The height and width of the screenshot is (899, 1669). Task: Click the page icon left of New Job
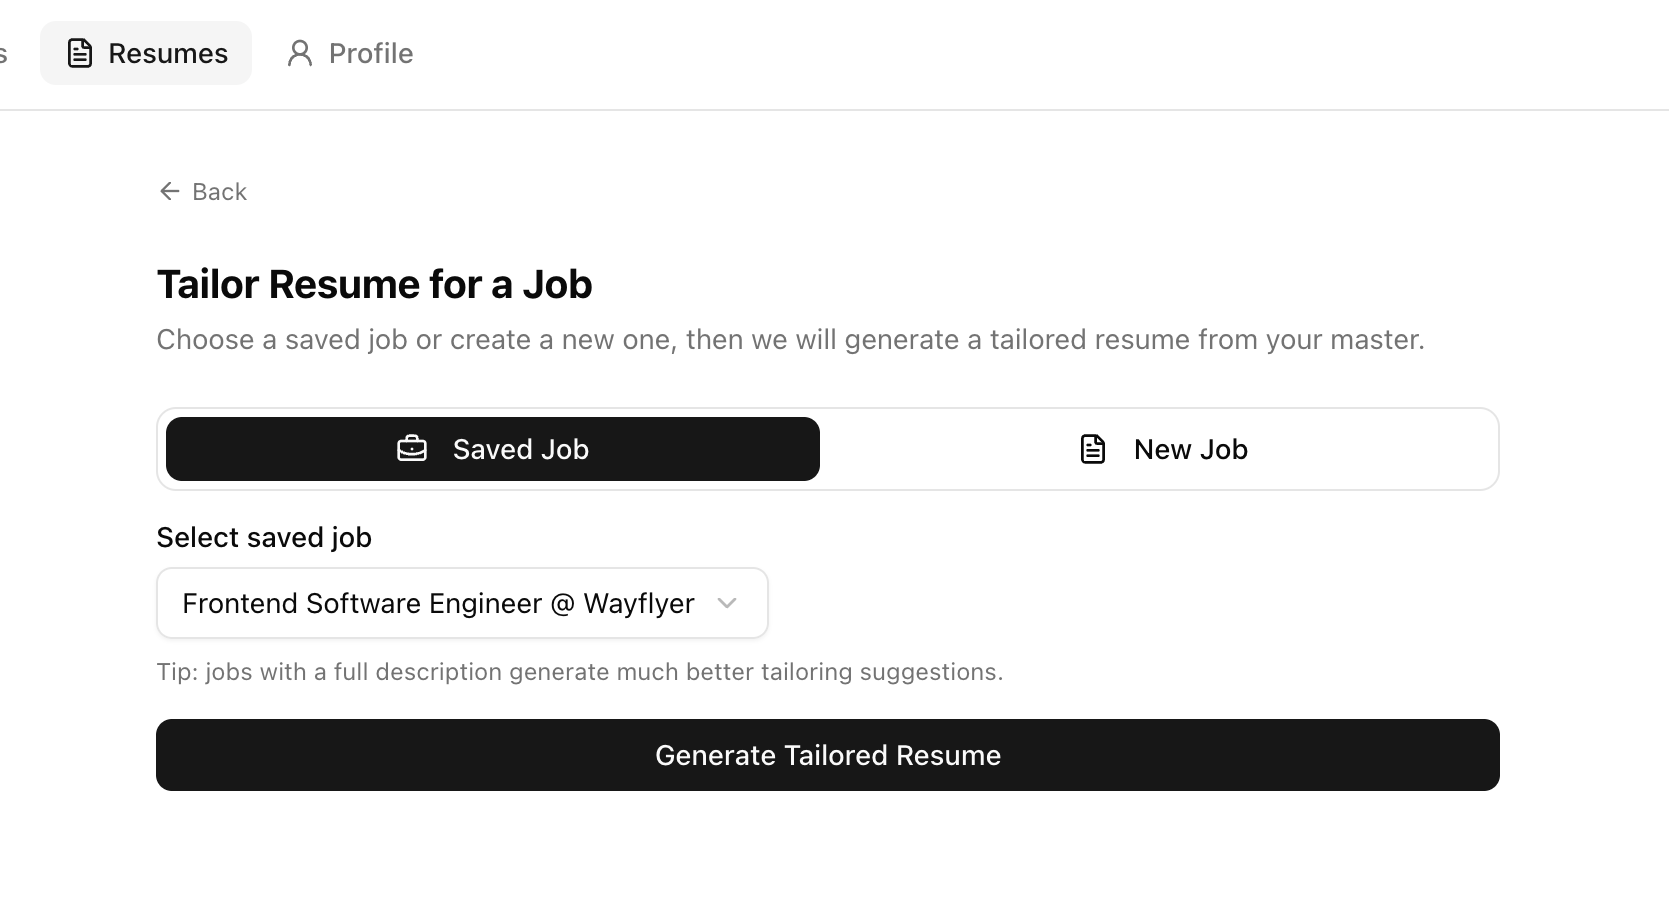(x=1092, y=448)
